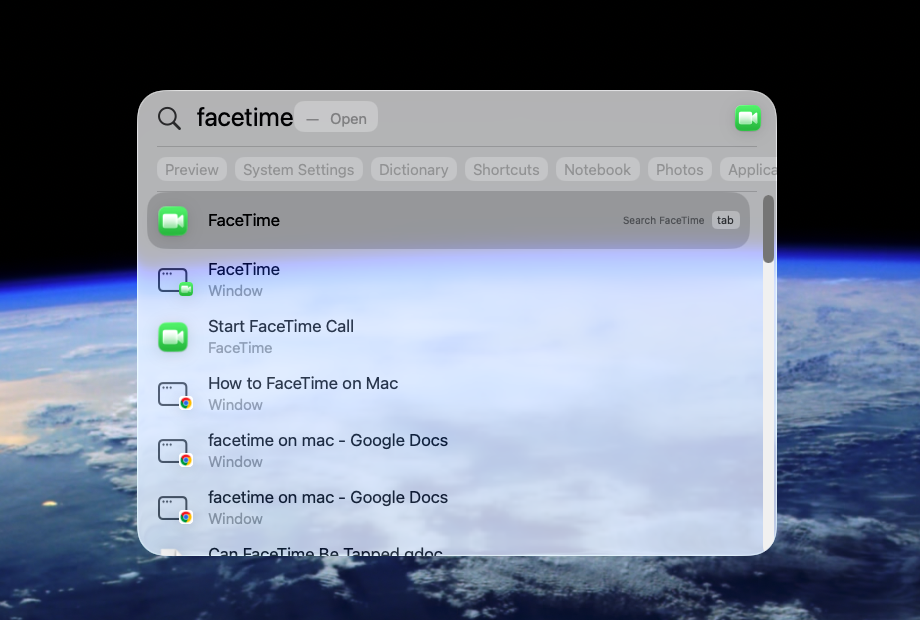
Task: Choose Start FaceTime Call result
Action: [448, 337]
